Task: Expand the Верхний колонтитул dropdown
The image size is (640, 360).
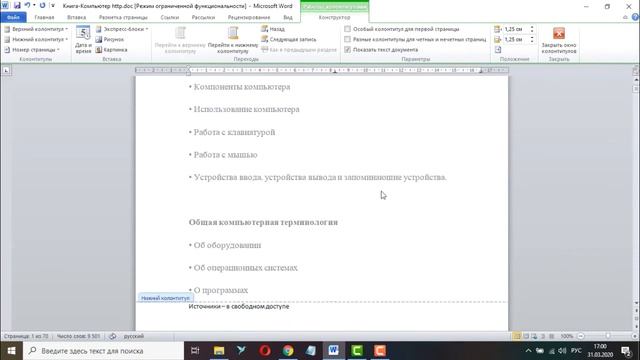Action: tap(36, 29)
